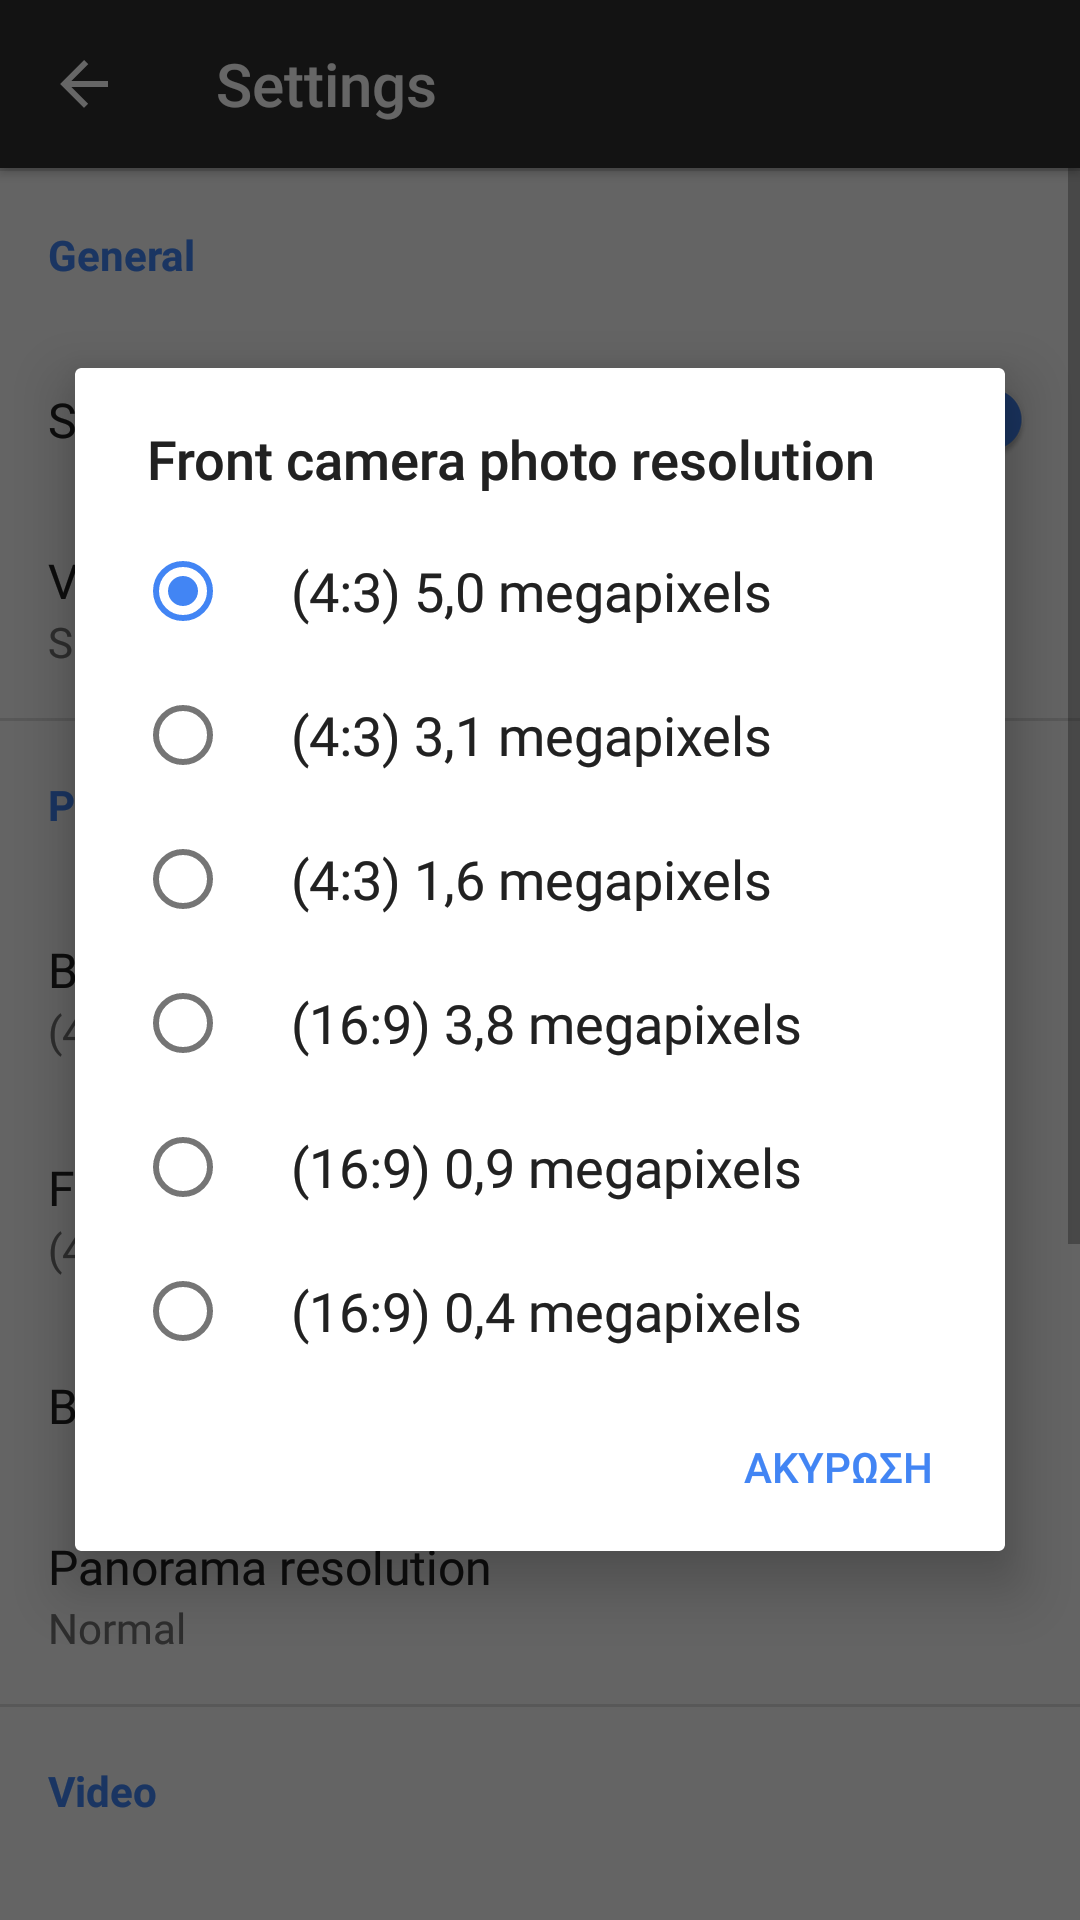Choose the (16:9) 0,9 megapixels radio button

[183, 1167]
